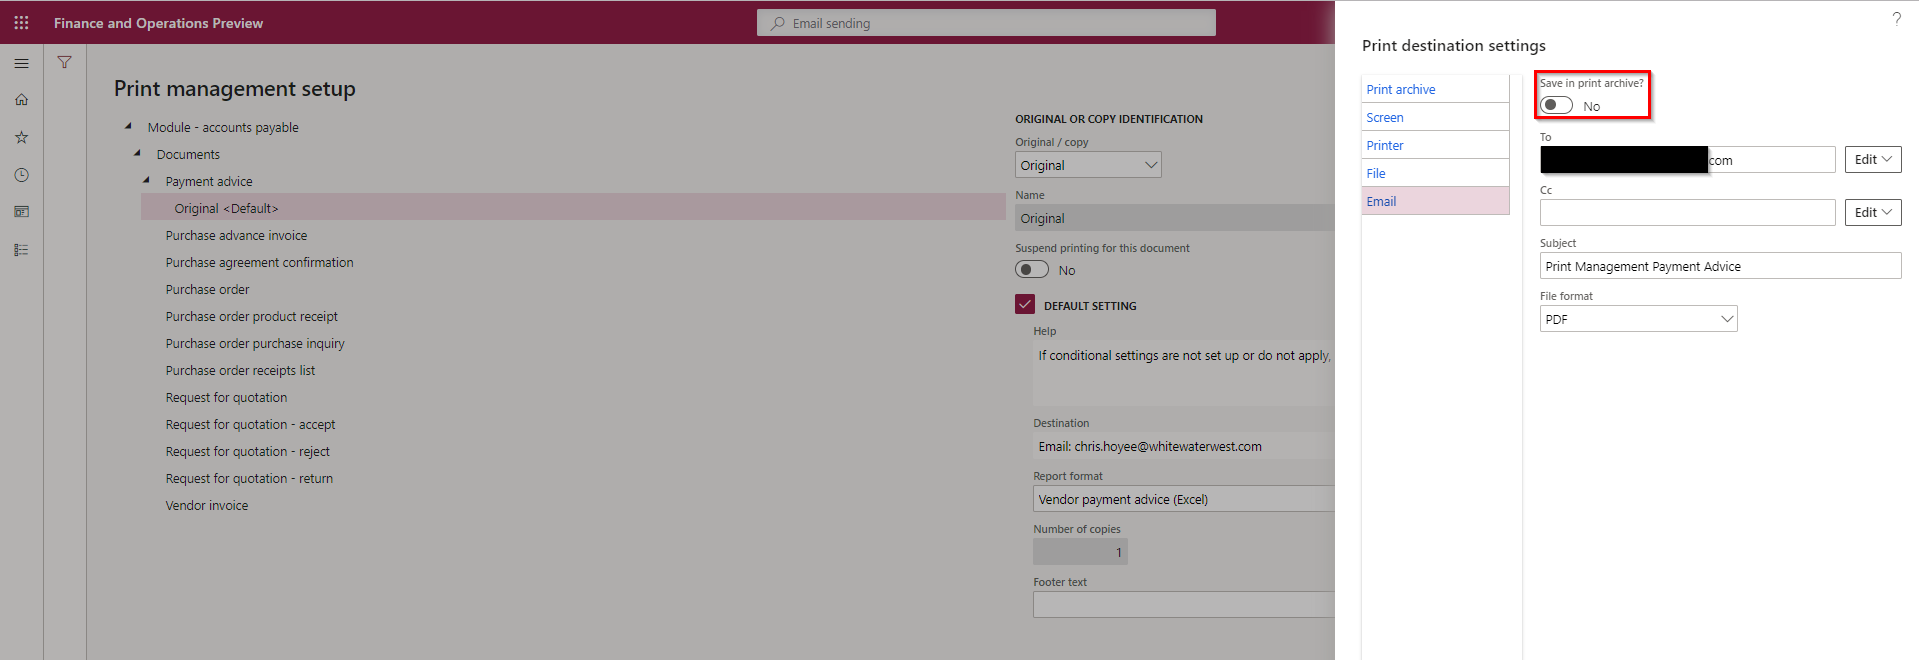Click the filter funnel icon
The height and width of the screenshot is (660, 1919).
click(x=64, y=63)
